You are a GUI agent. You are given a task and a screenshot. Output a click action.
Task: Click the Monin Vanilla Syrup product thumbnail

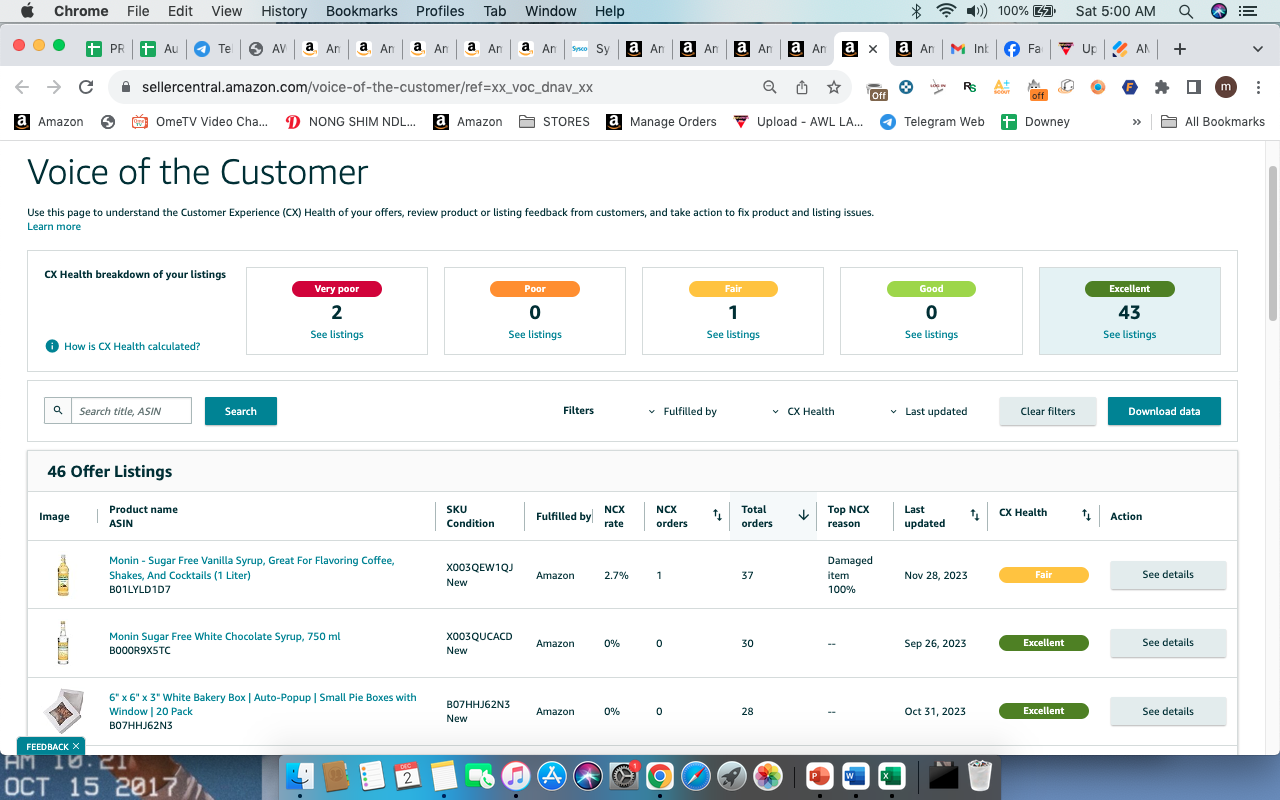click(x=63, y=575)
